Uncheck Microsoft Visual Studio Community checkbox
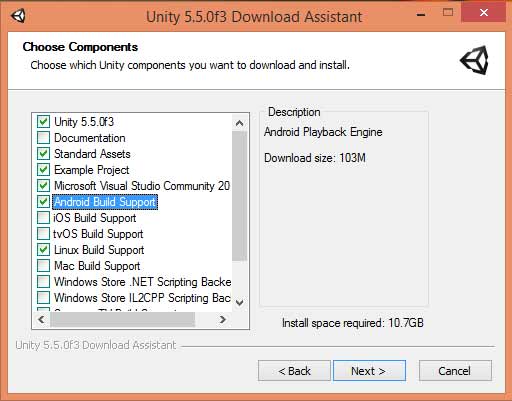 [x=43, y=186]
